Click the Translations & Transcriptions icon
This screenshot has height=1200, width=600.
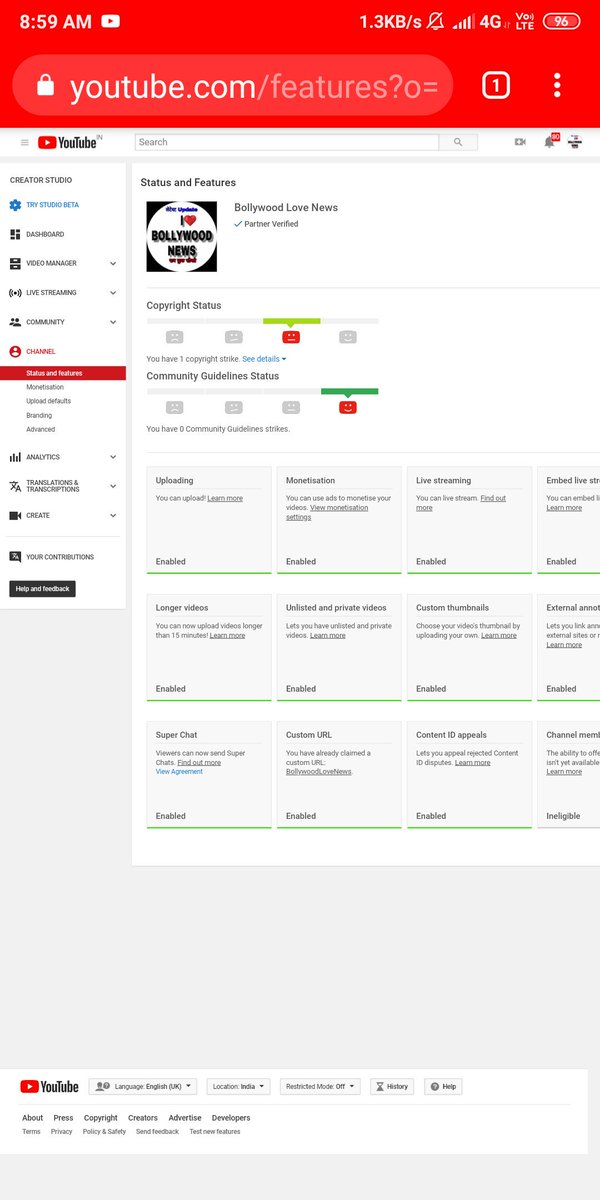pos(15,486)
